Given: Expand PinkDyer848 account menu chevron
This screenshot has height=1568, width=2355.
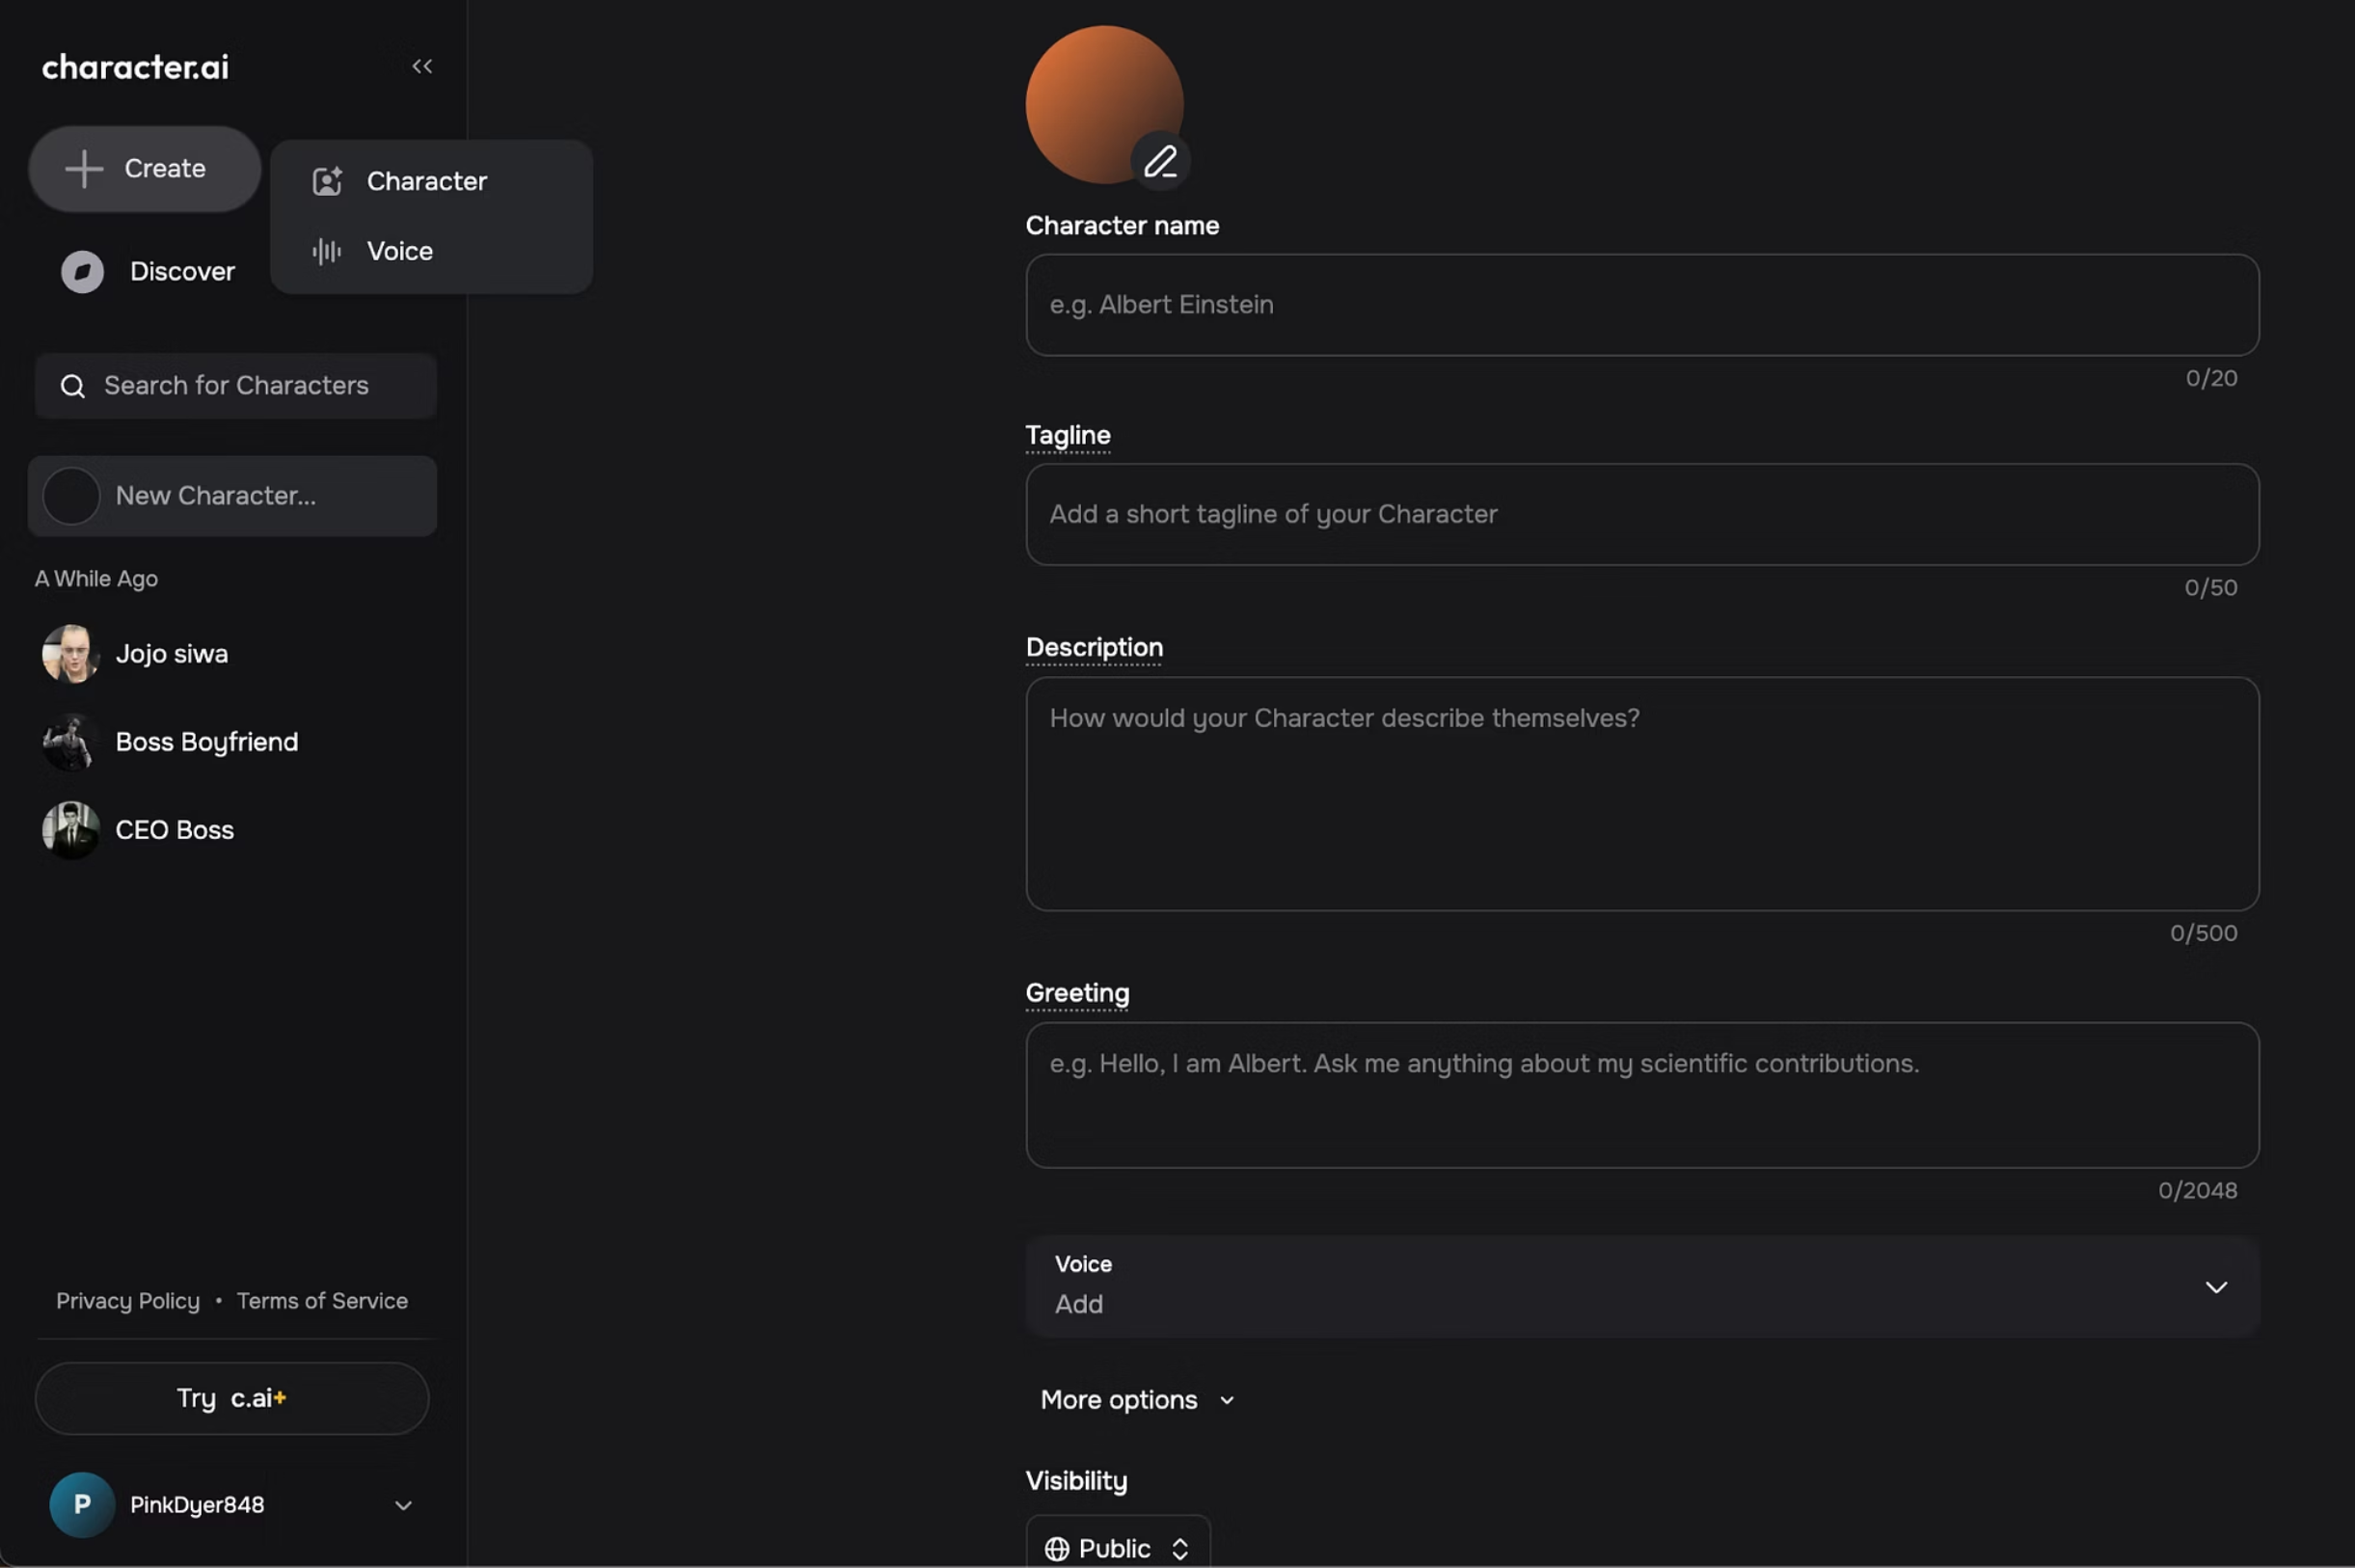Looking at the screenshot, I should tap(403, 1505).
